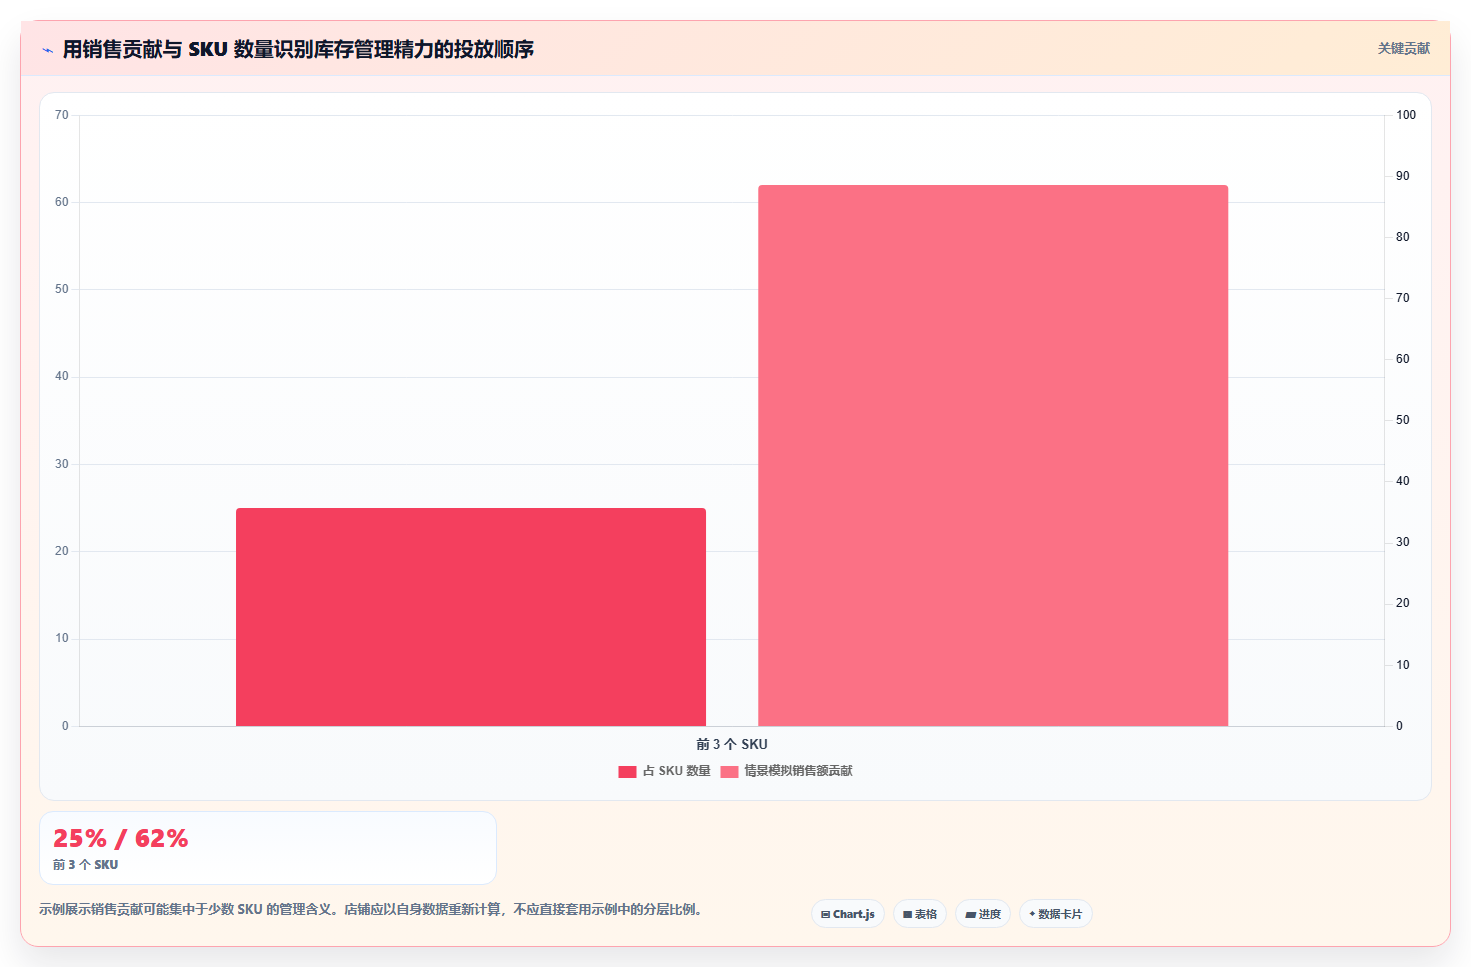Click the 前 3 个 SKU card caption
Viewport: 1471px width, 967px height.
tap(86, 865)
